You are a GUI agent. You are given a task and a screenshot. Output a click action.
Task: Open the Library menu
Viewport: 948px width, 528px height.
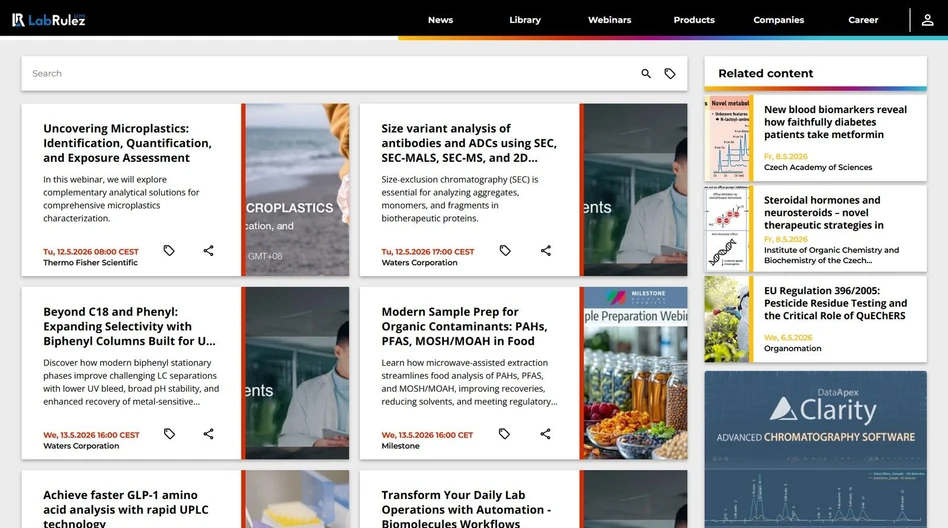click(525, 20)
